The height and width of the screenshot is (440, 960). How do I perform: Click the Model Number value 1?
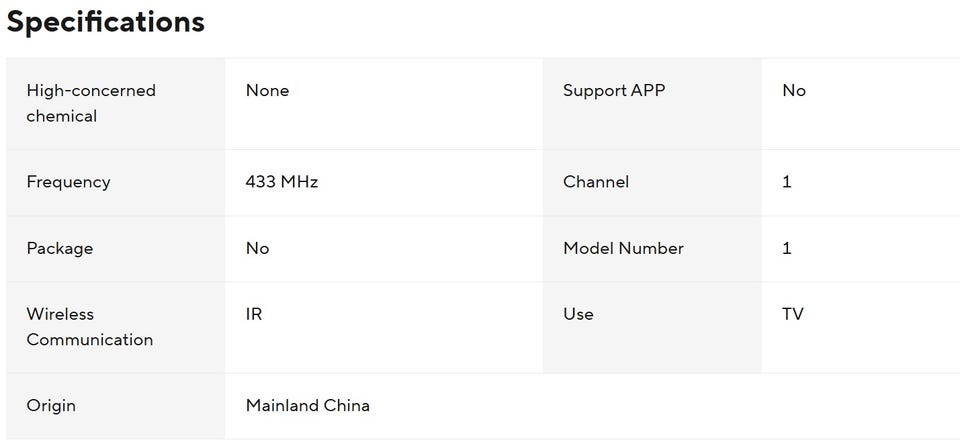787,248
